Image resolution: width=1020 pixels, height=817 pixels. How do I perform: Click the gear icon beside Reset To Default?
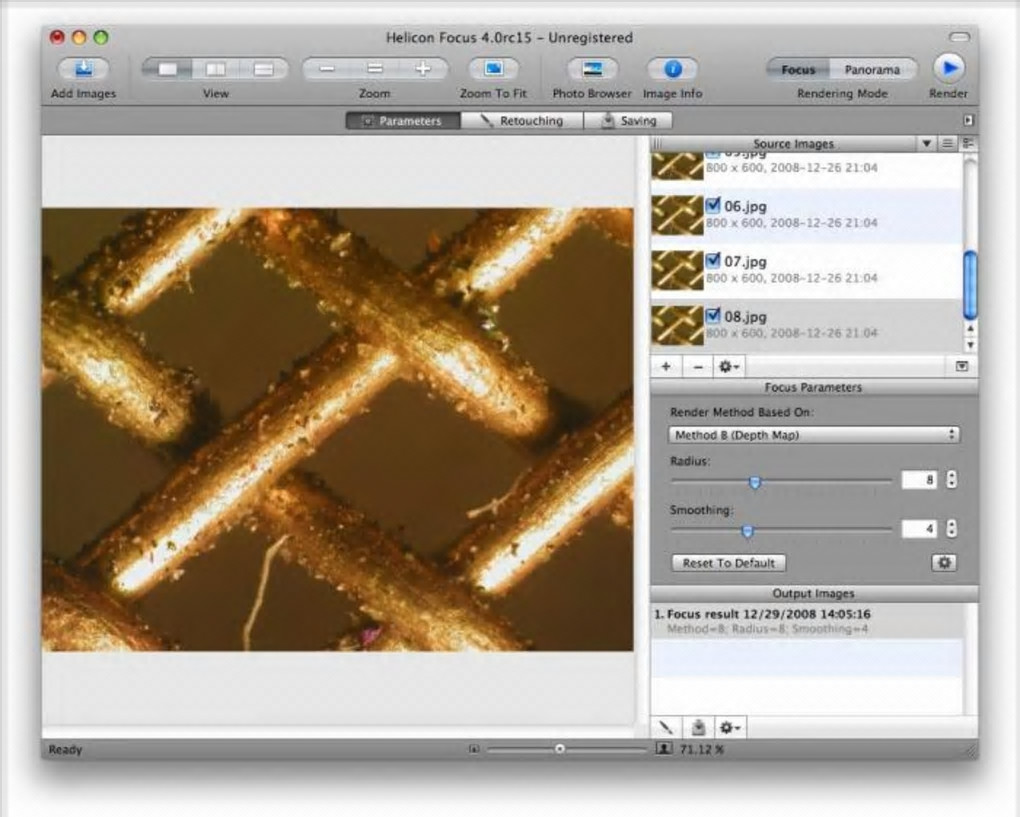[943, 563]
